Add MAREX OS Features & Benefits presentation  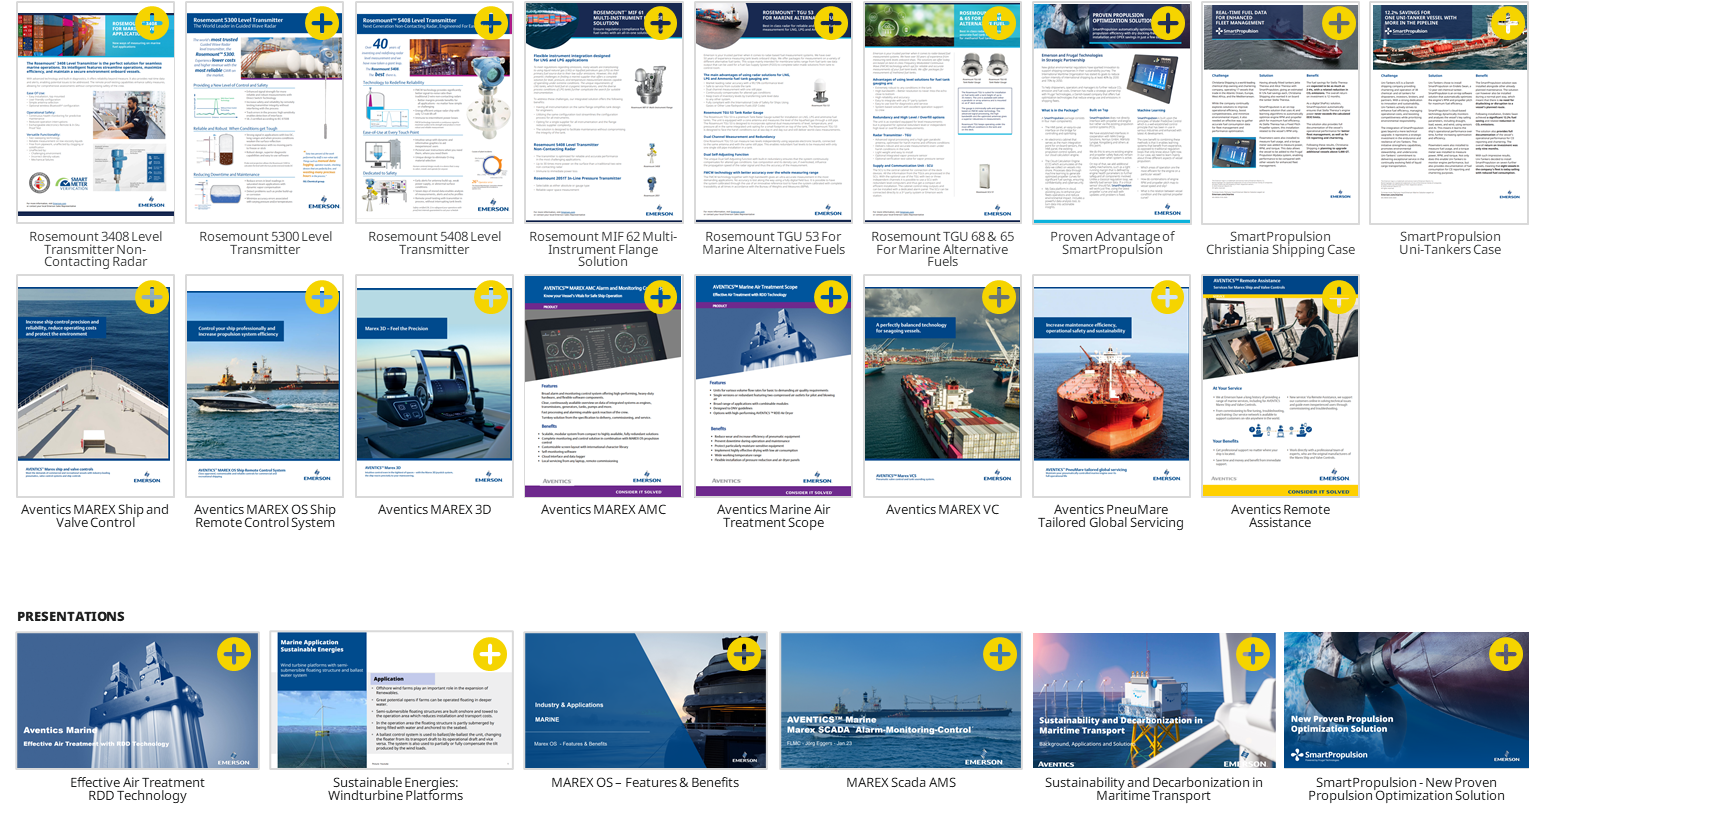click(744, 654)
